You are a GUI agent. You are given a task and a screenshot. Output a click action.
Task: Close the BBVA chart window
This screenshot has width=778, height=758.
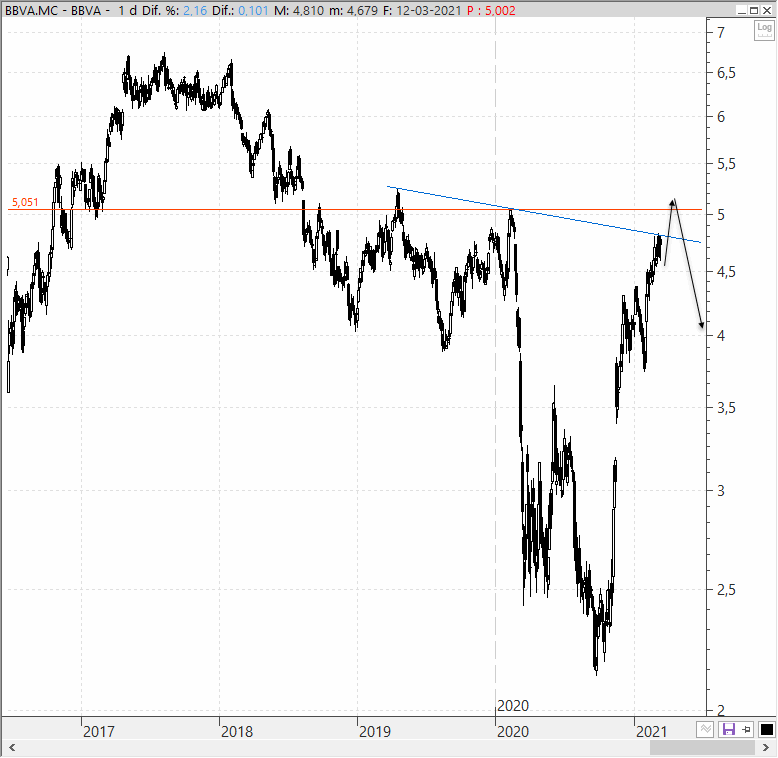tap(767, 10)
